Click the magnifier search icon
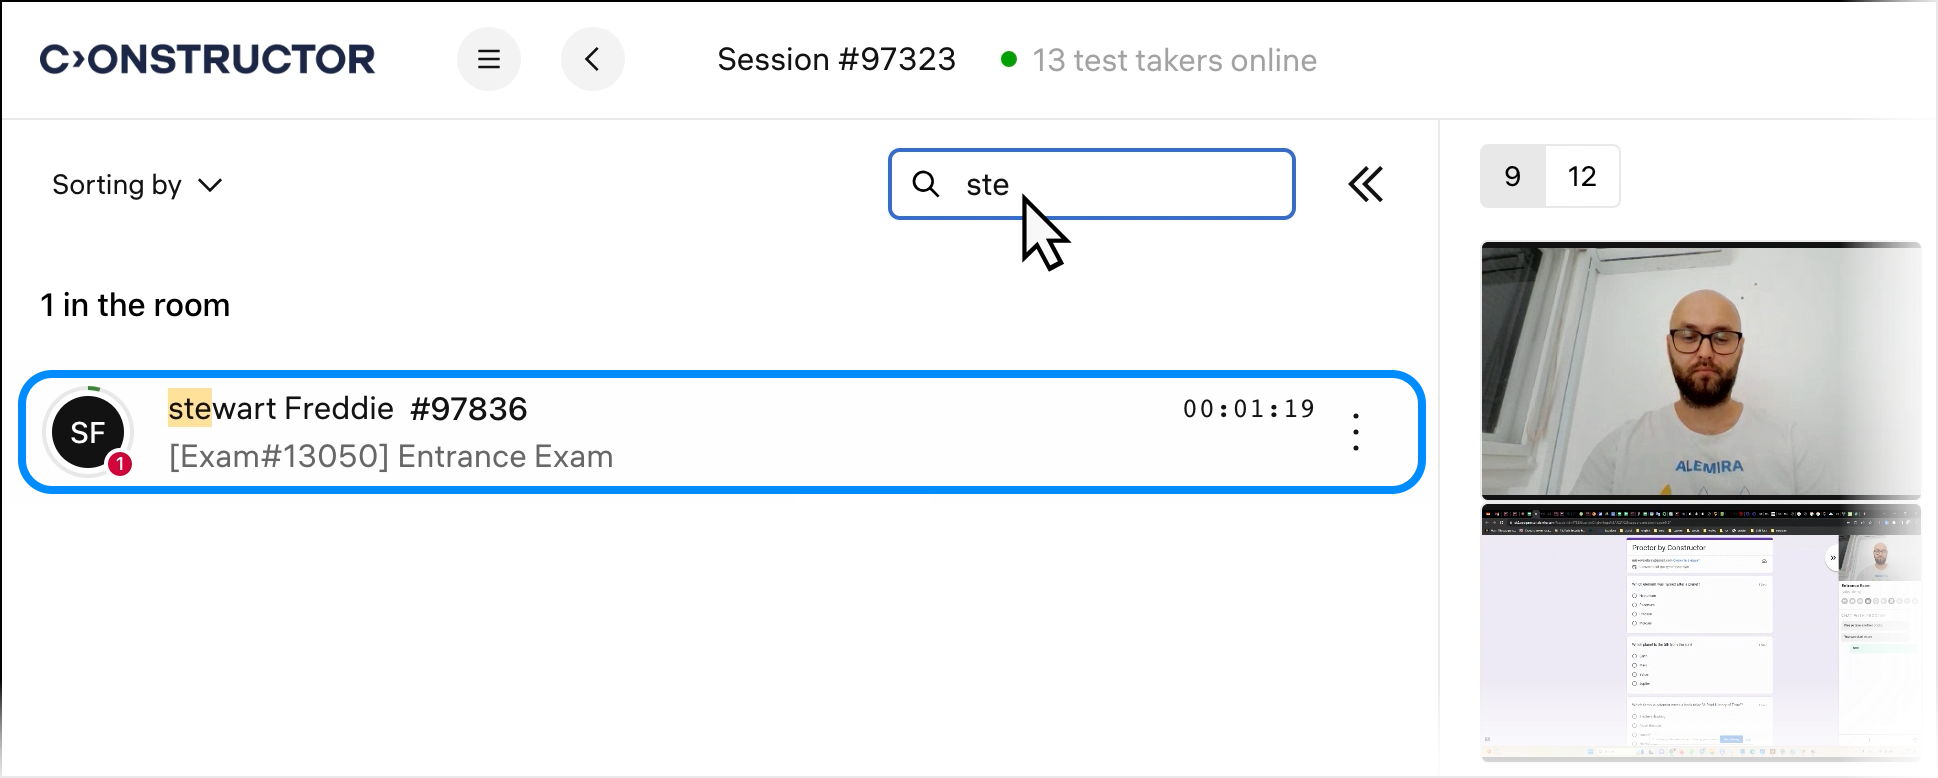Image resolution: width=1938 pixels, height=778 pixels. 926,184
